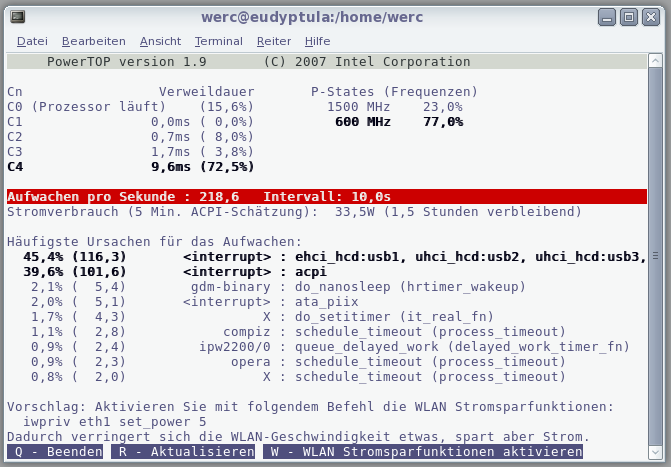Click 'R - Aktualisieren' in bottom bar

coord(183,452)
